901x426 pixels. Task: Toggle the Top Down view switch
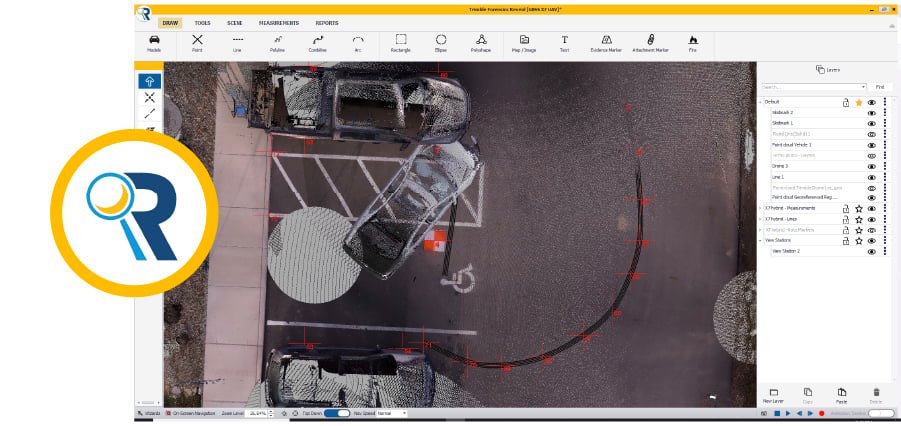pos(337,413)
